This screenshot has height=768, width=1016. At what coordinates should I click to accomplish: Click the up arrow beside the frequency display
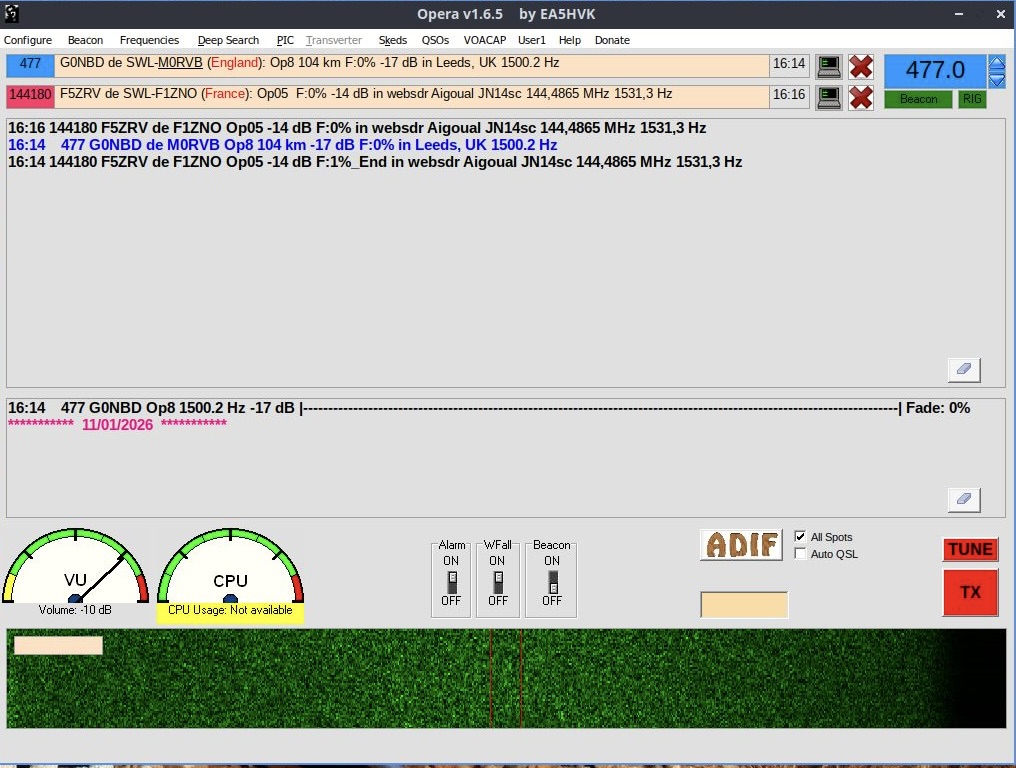(x=997, y=62)
